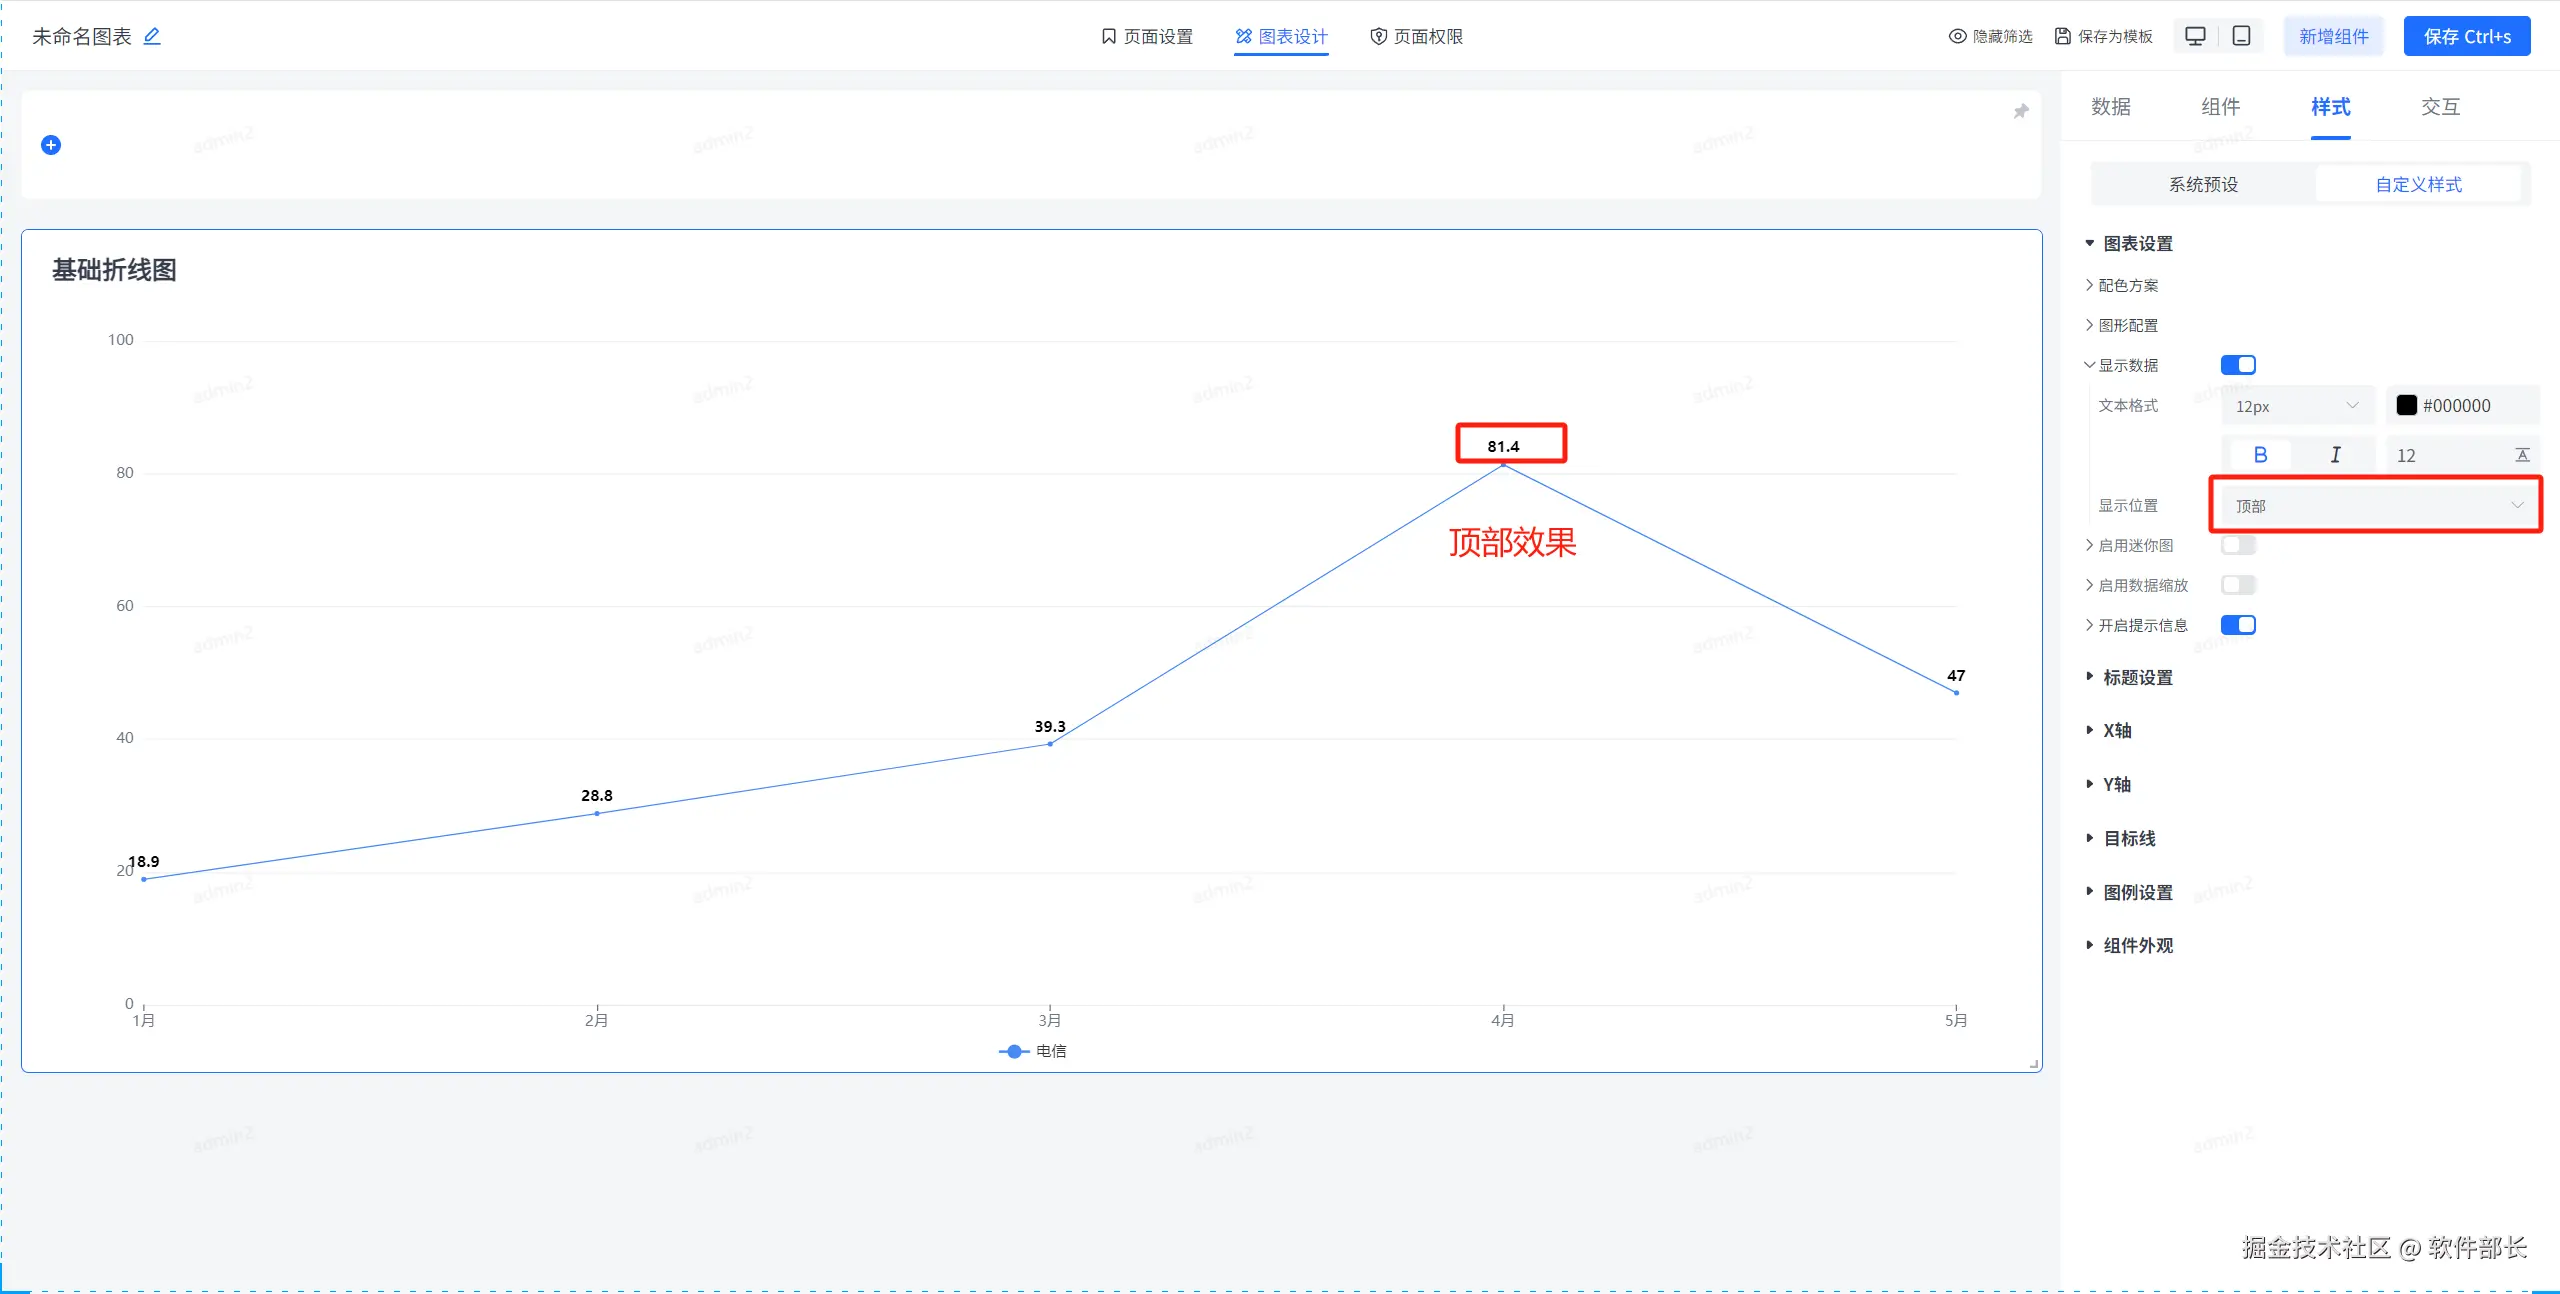2560x1294 pixels.
Task: Click the blue plus add-filter icon
Action: coord(51,145)
